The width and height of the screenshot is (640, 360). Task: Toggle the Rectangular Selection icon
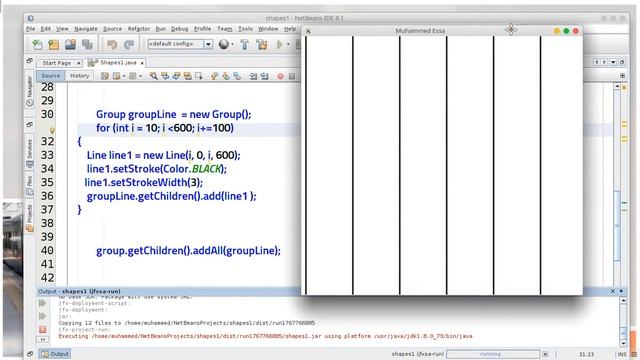click(x=199, y=76)
